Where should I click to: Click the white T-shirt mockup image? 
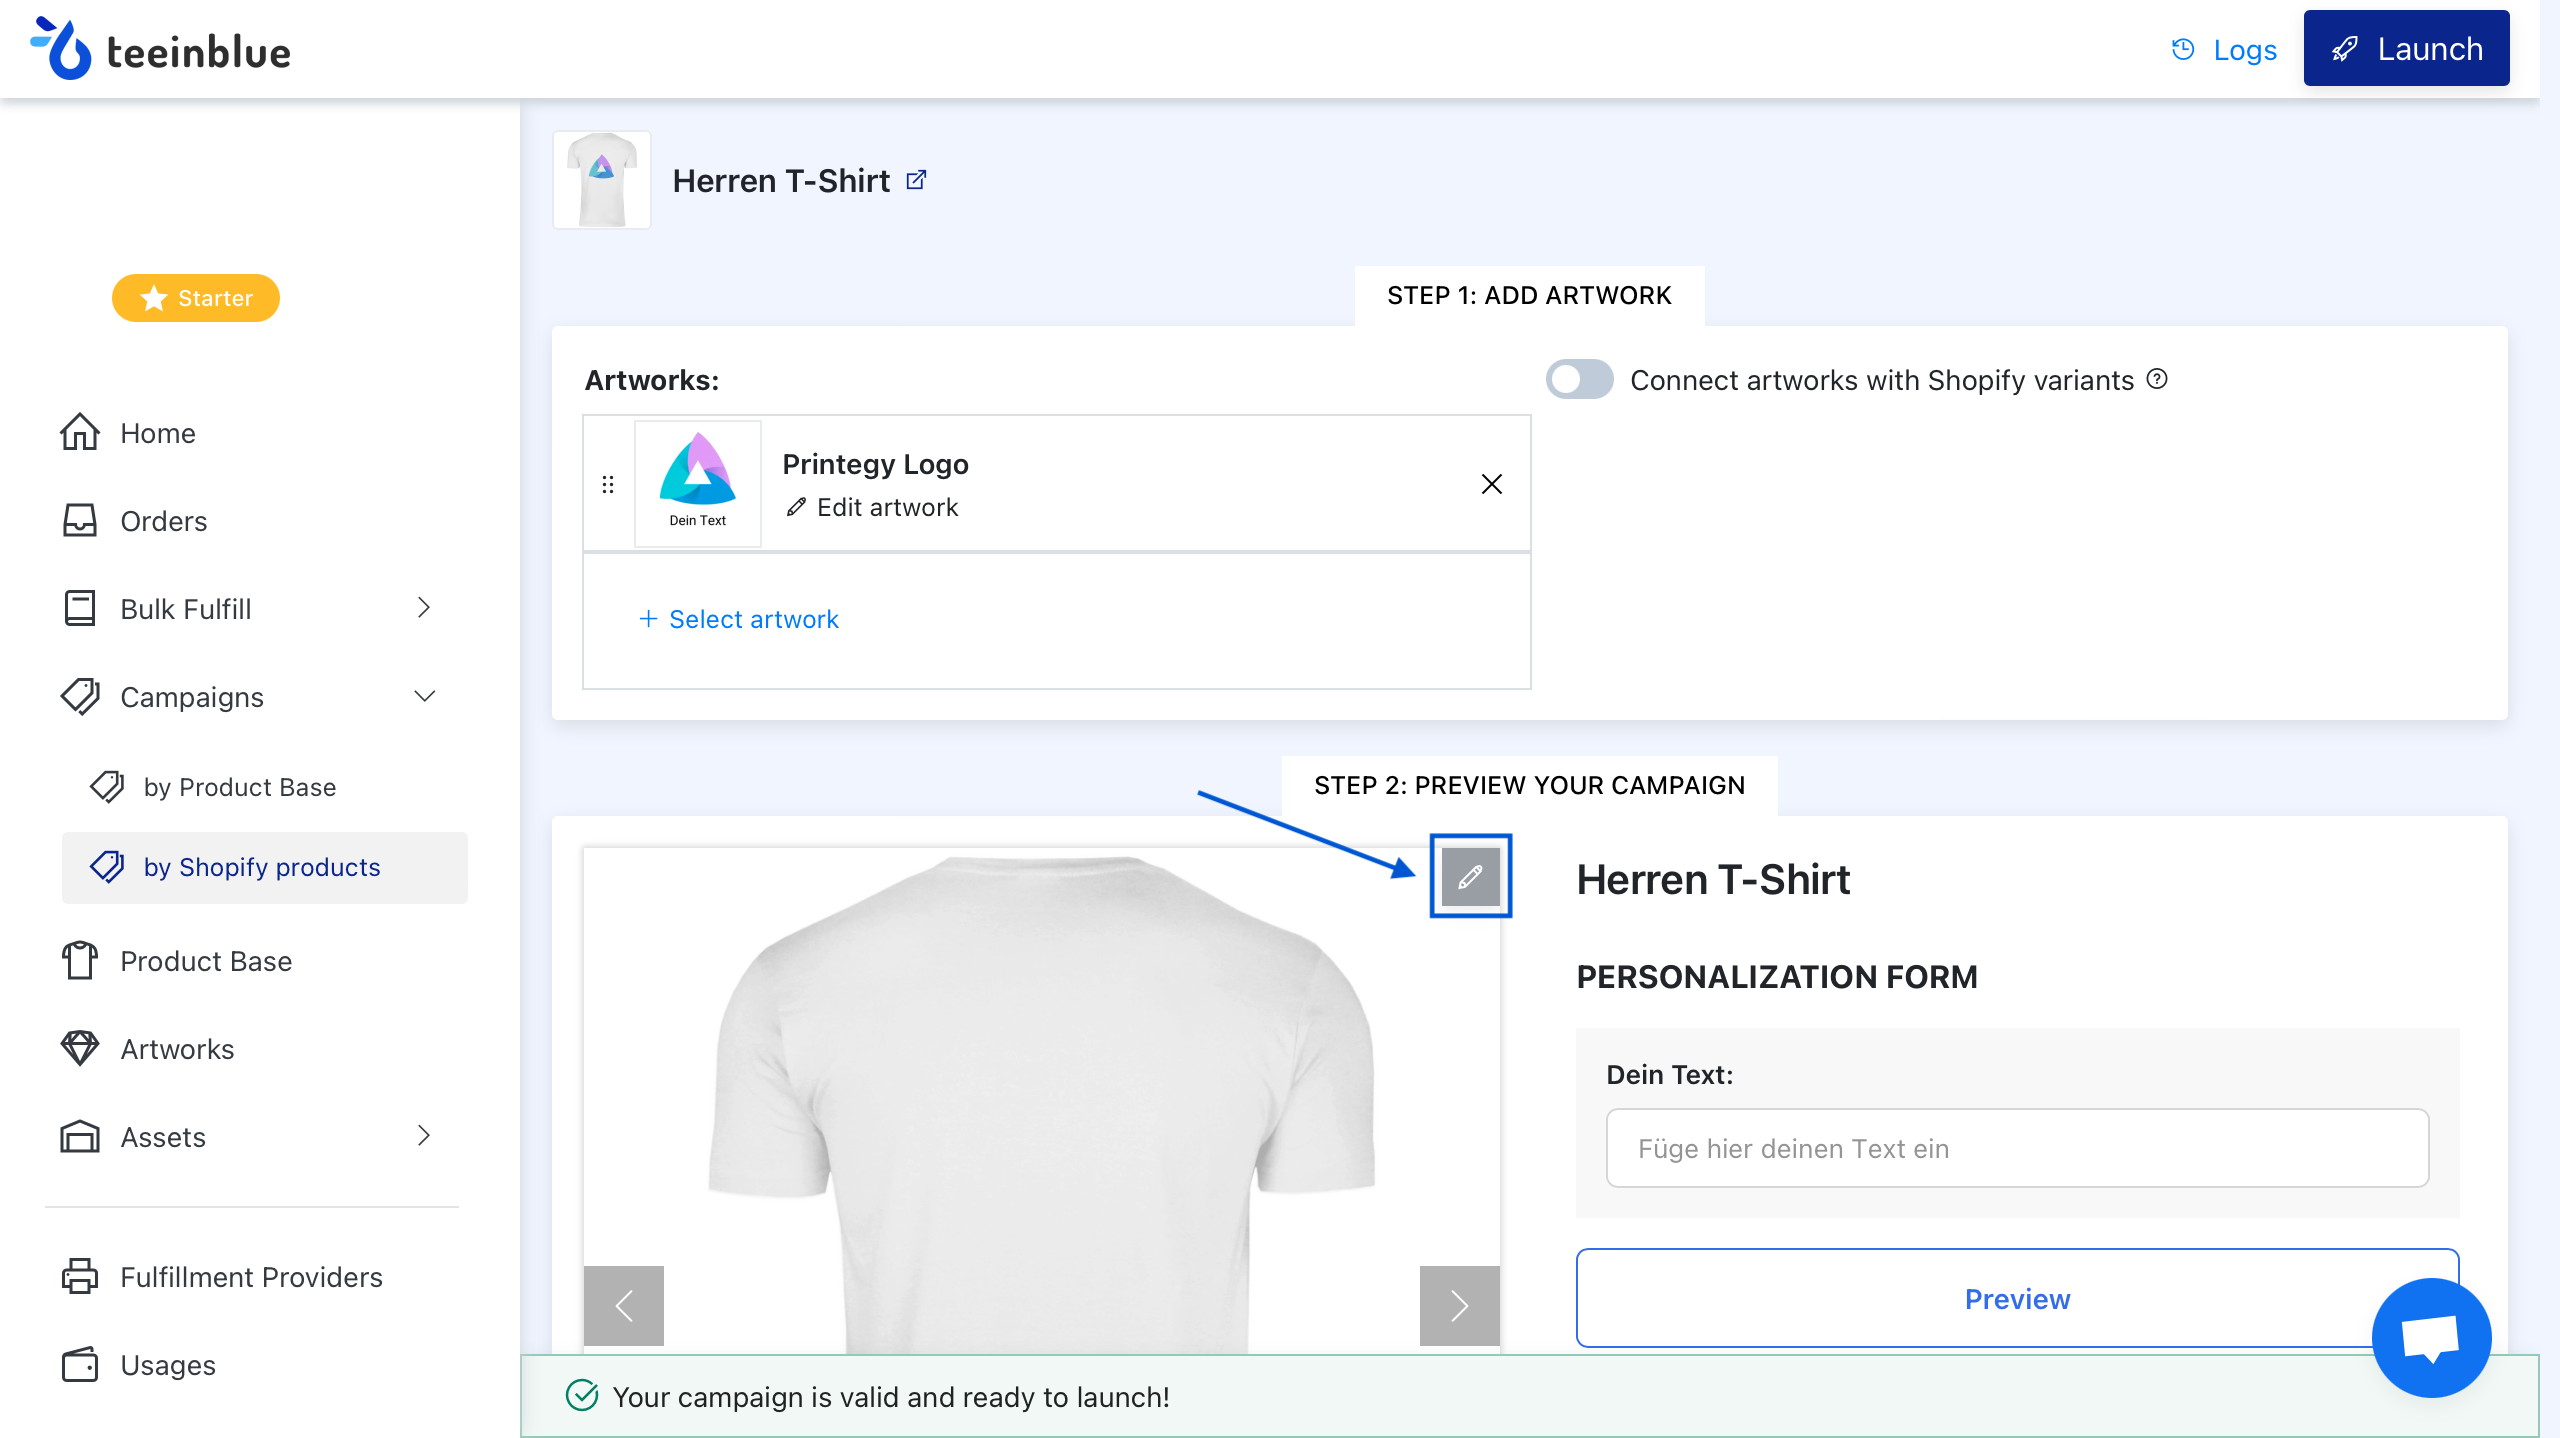point(1042,1100)
